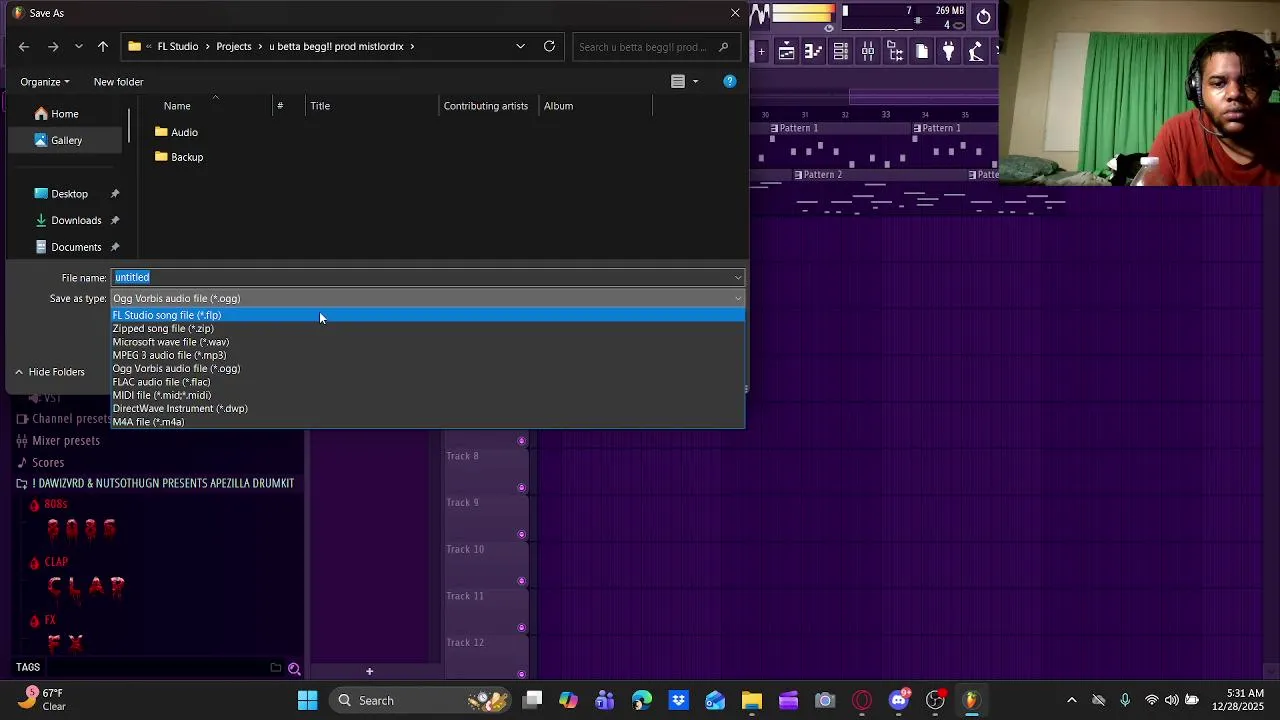Click the folder icon beside TAGS in browser

276,668
